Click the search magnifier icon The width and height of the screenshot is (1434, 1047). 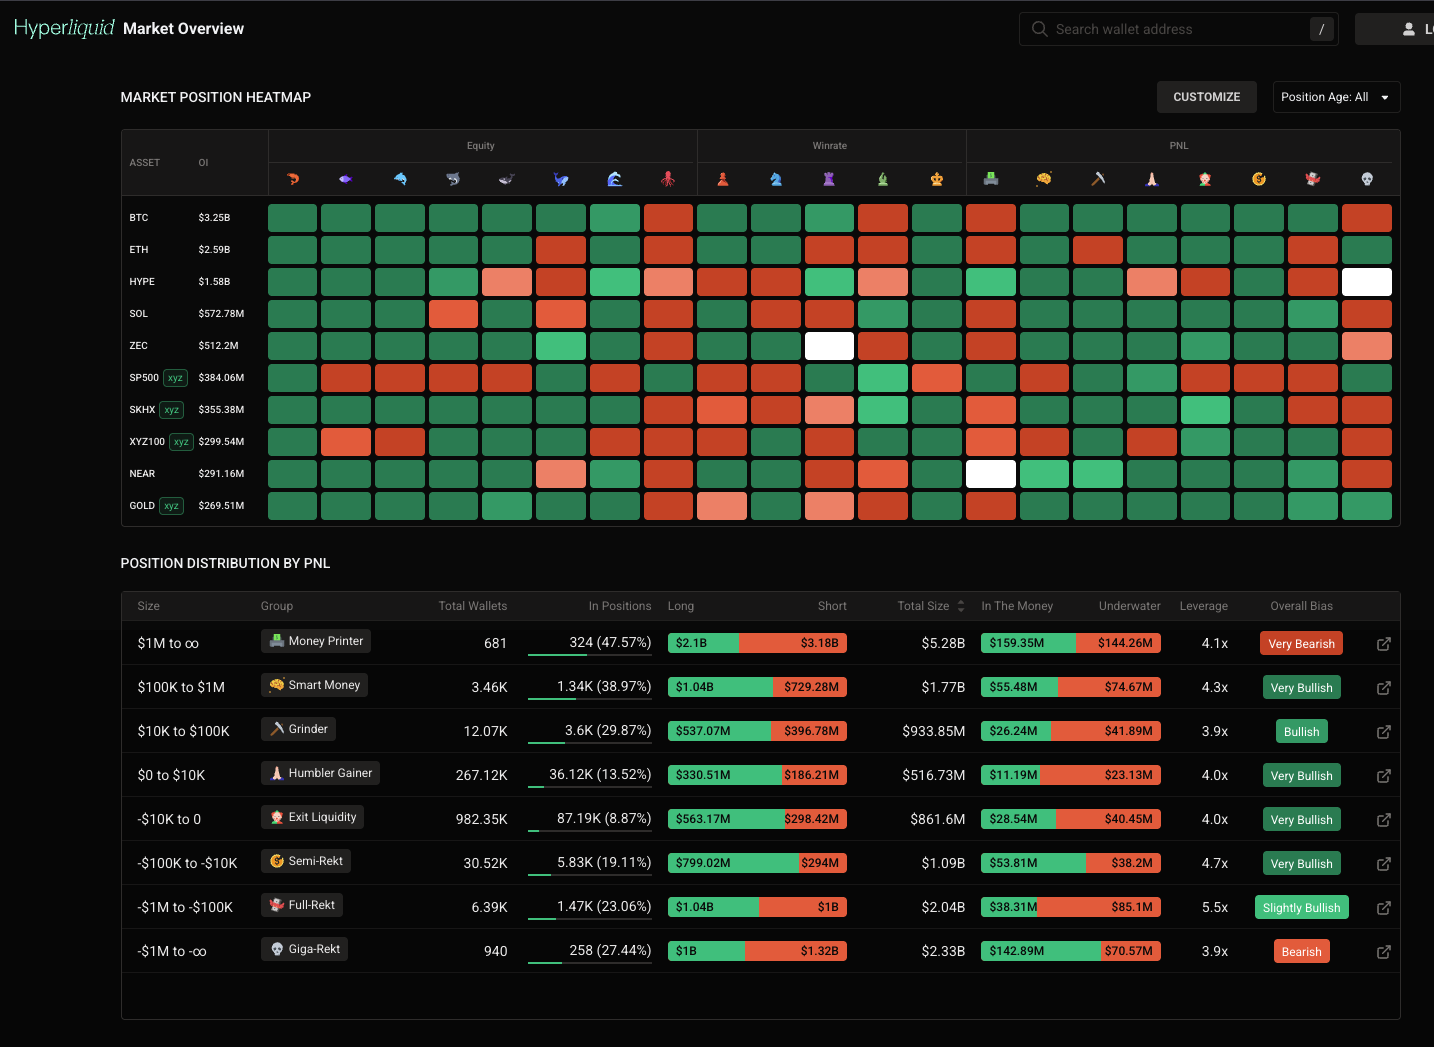(x=1040, y=29)
